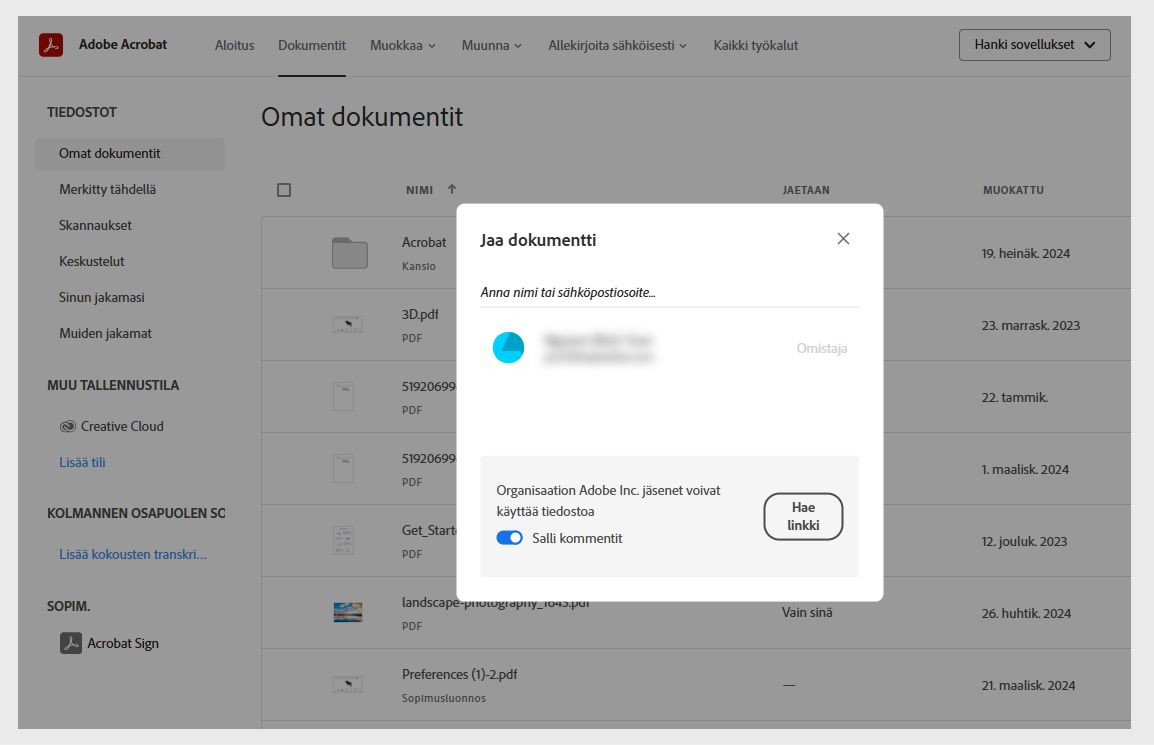This screenshot has width=1154, height=745.
Task: Click the Creative Cloud icon
Action: coord(68,426)
